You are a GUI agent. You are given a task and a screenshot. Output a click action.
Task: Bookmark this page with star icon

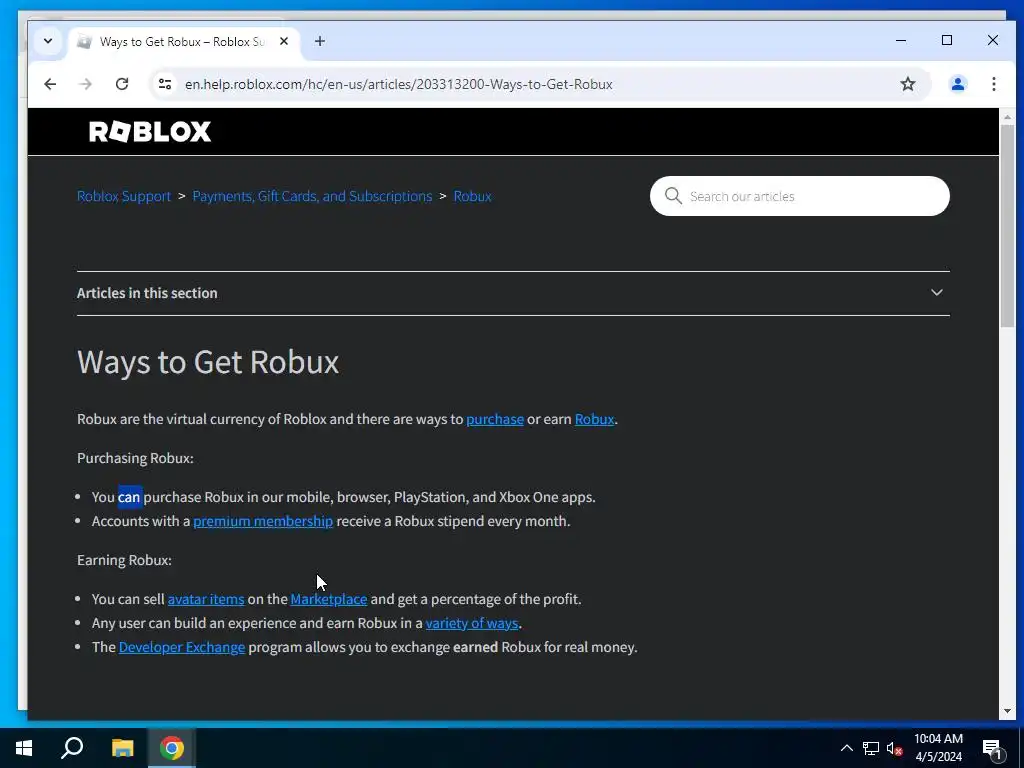coord(908,84)
